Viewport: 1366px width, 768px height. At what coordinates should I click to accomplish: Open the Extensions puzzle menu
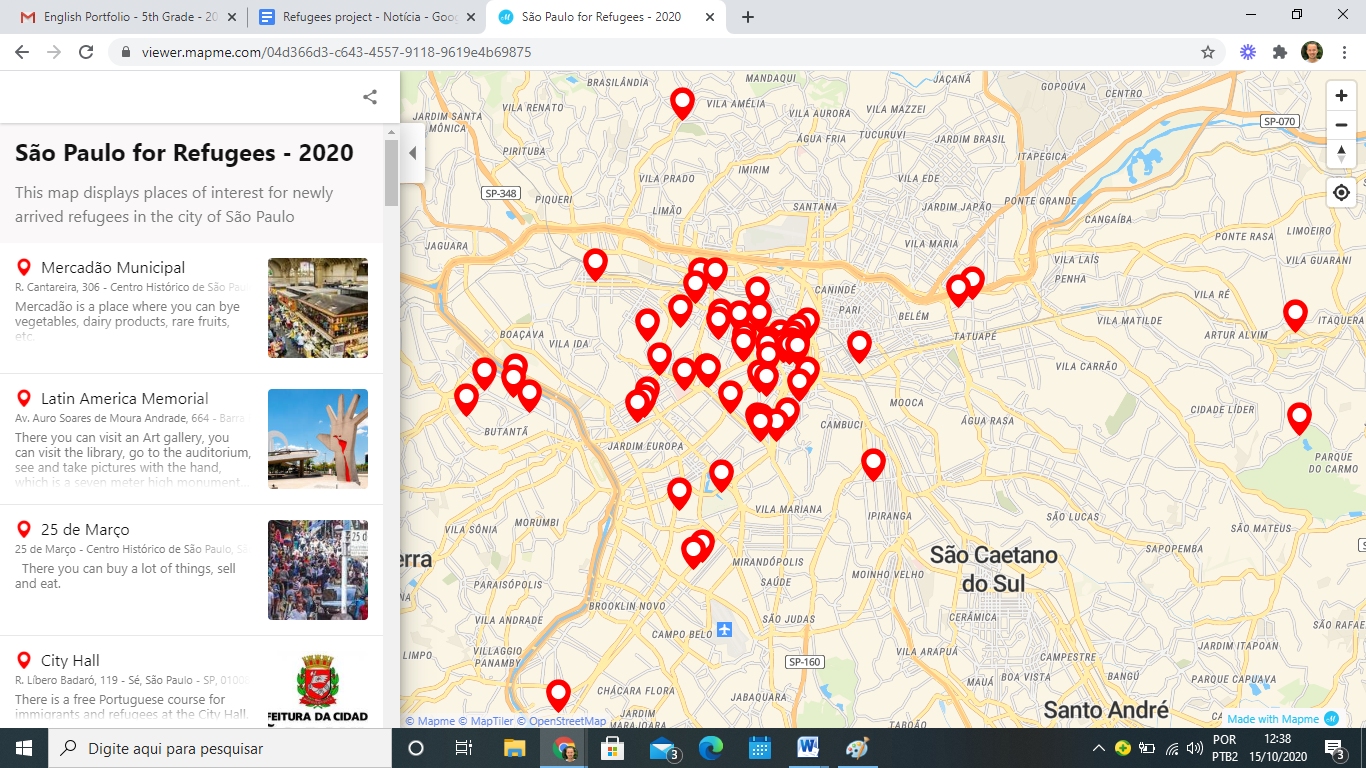[x=1280, y=52]
